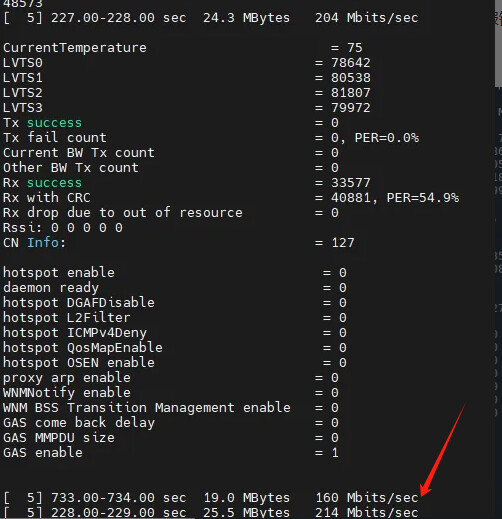Click the 'Rx with CRC' label
The width and height of the screenshot is (502, 519).
click(x=47, y=198)
